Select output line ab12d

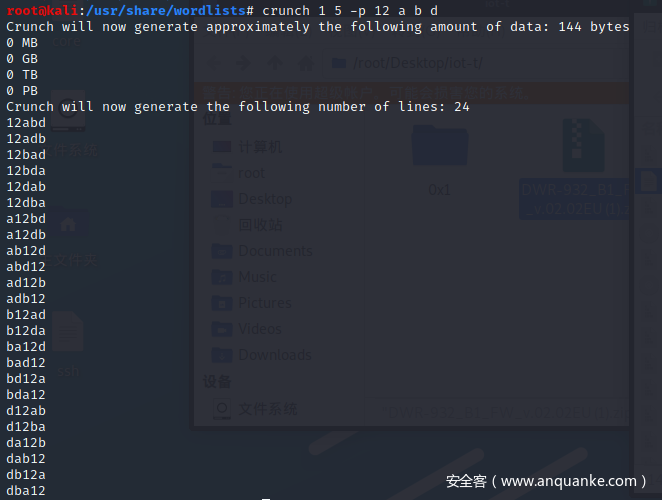coord(26,251)
